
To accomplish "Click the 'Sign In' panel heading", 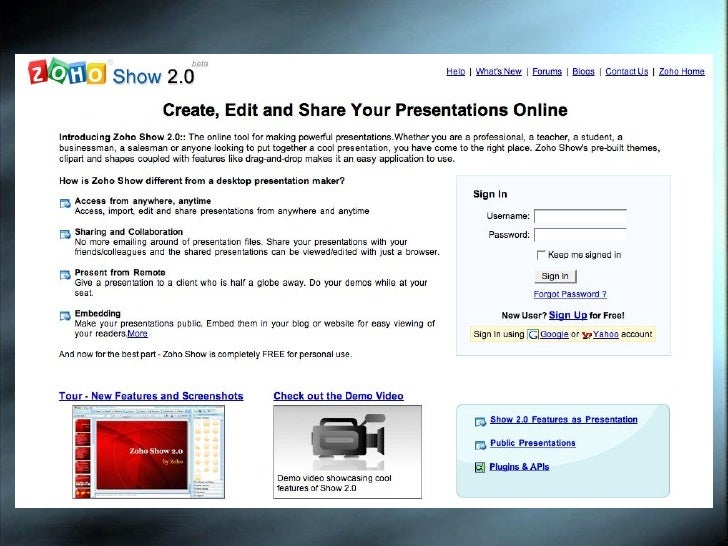I will [490, 195].
